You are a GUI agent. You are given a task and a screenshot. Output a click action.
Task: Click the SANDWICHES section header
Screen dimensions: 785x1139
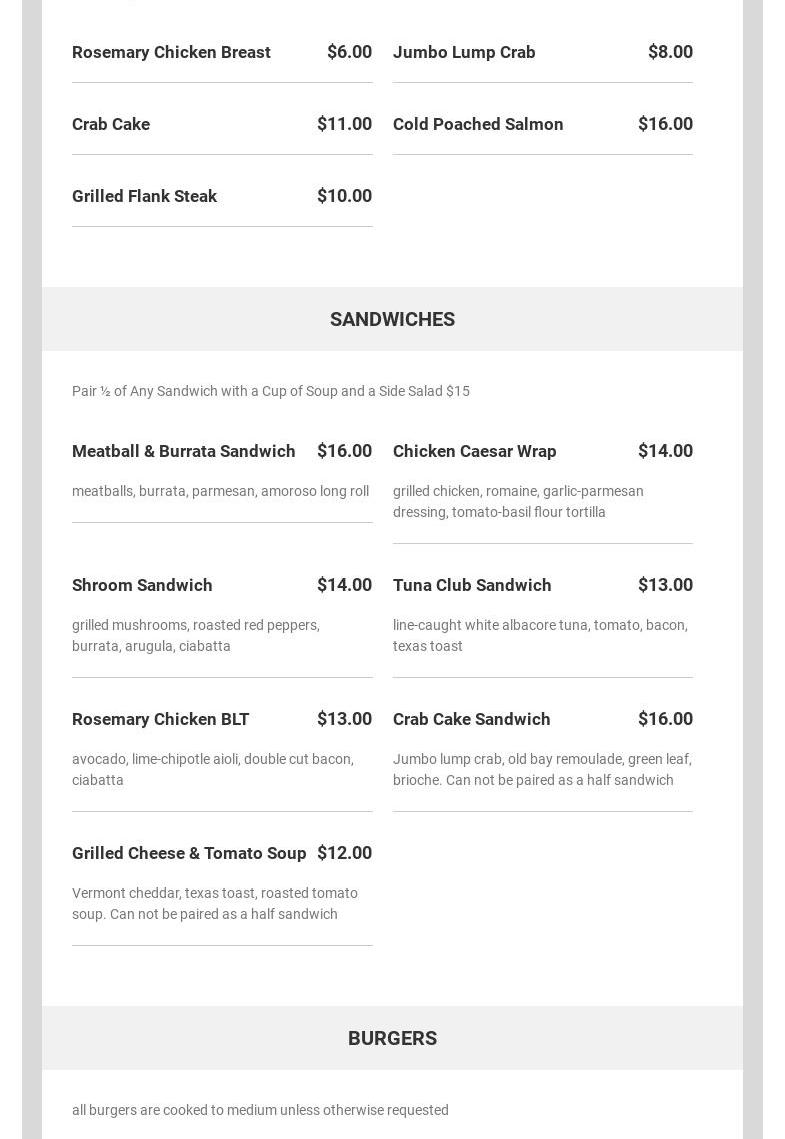[392, 319]
